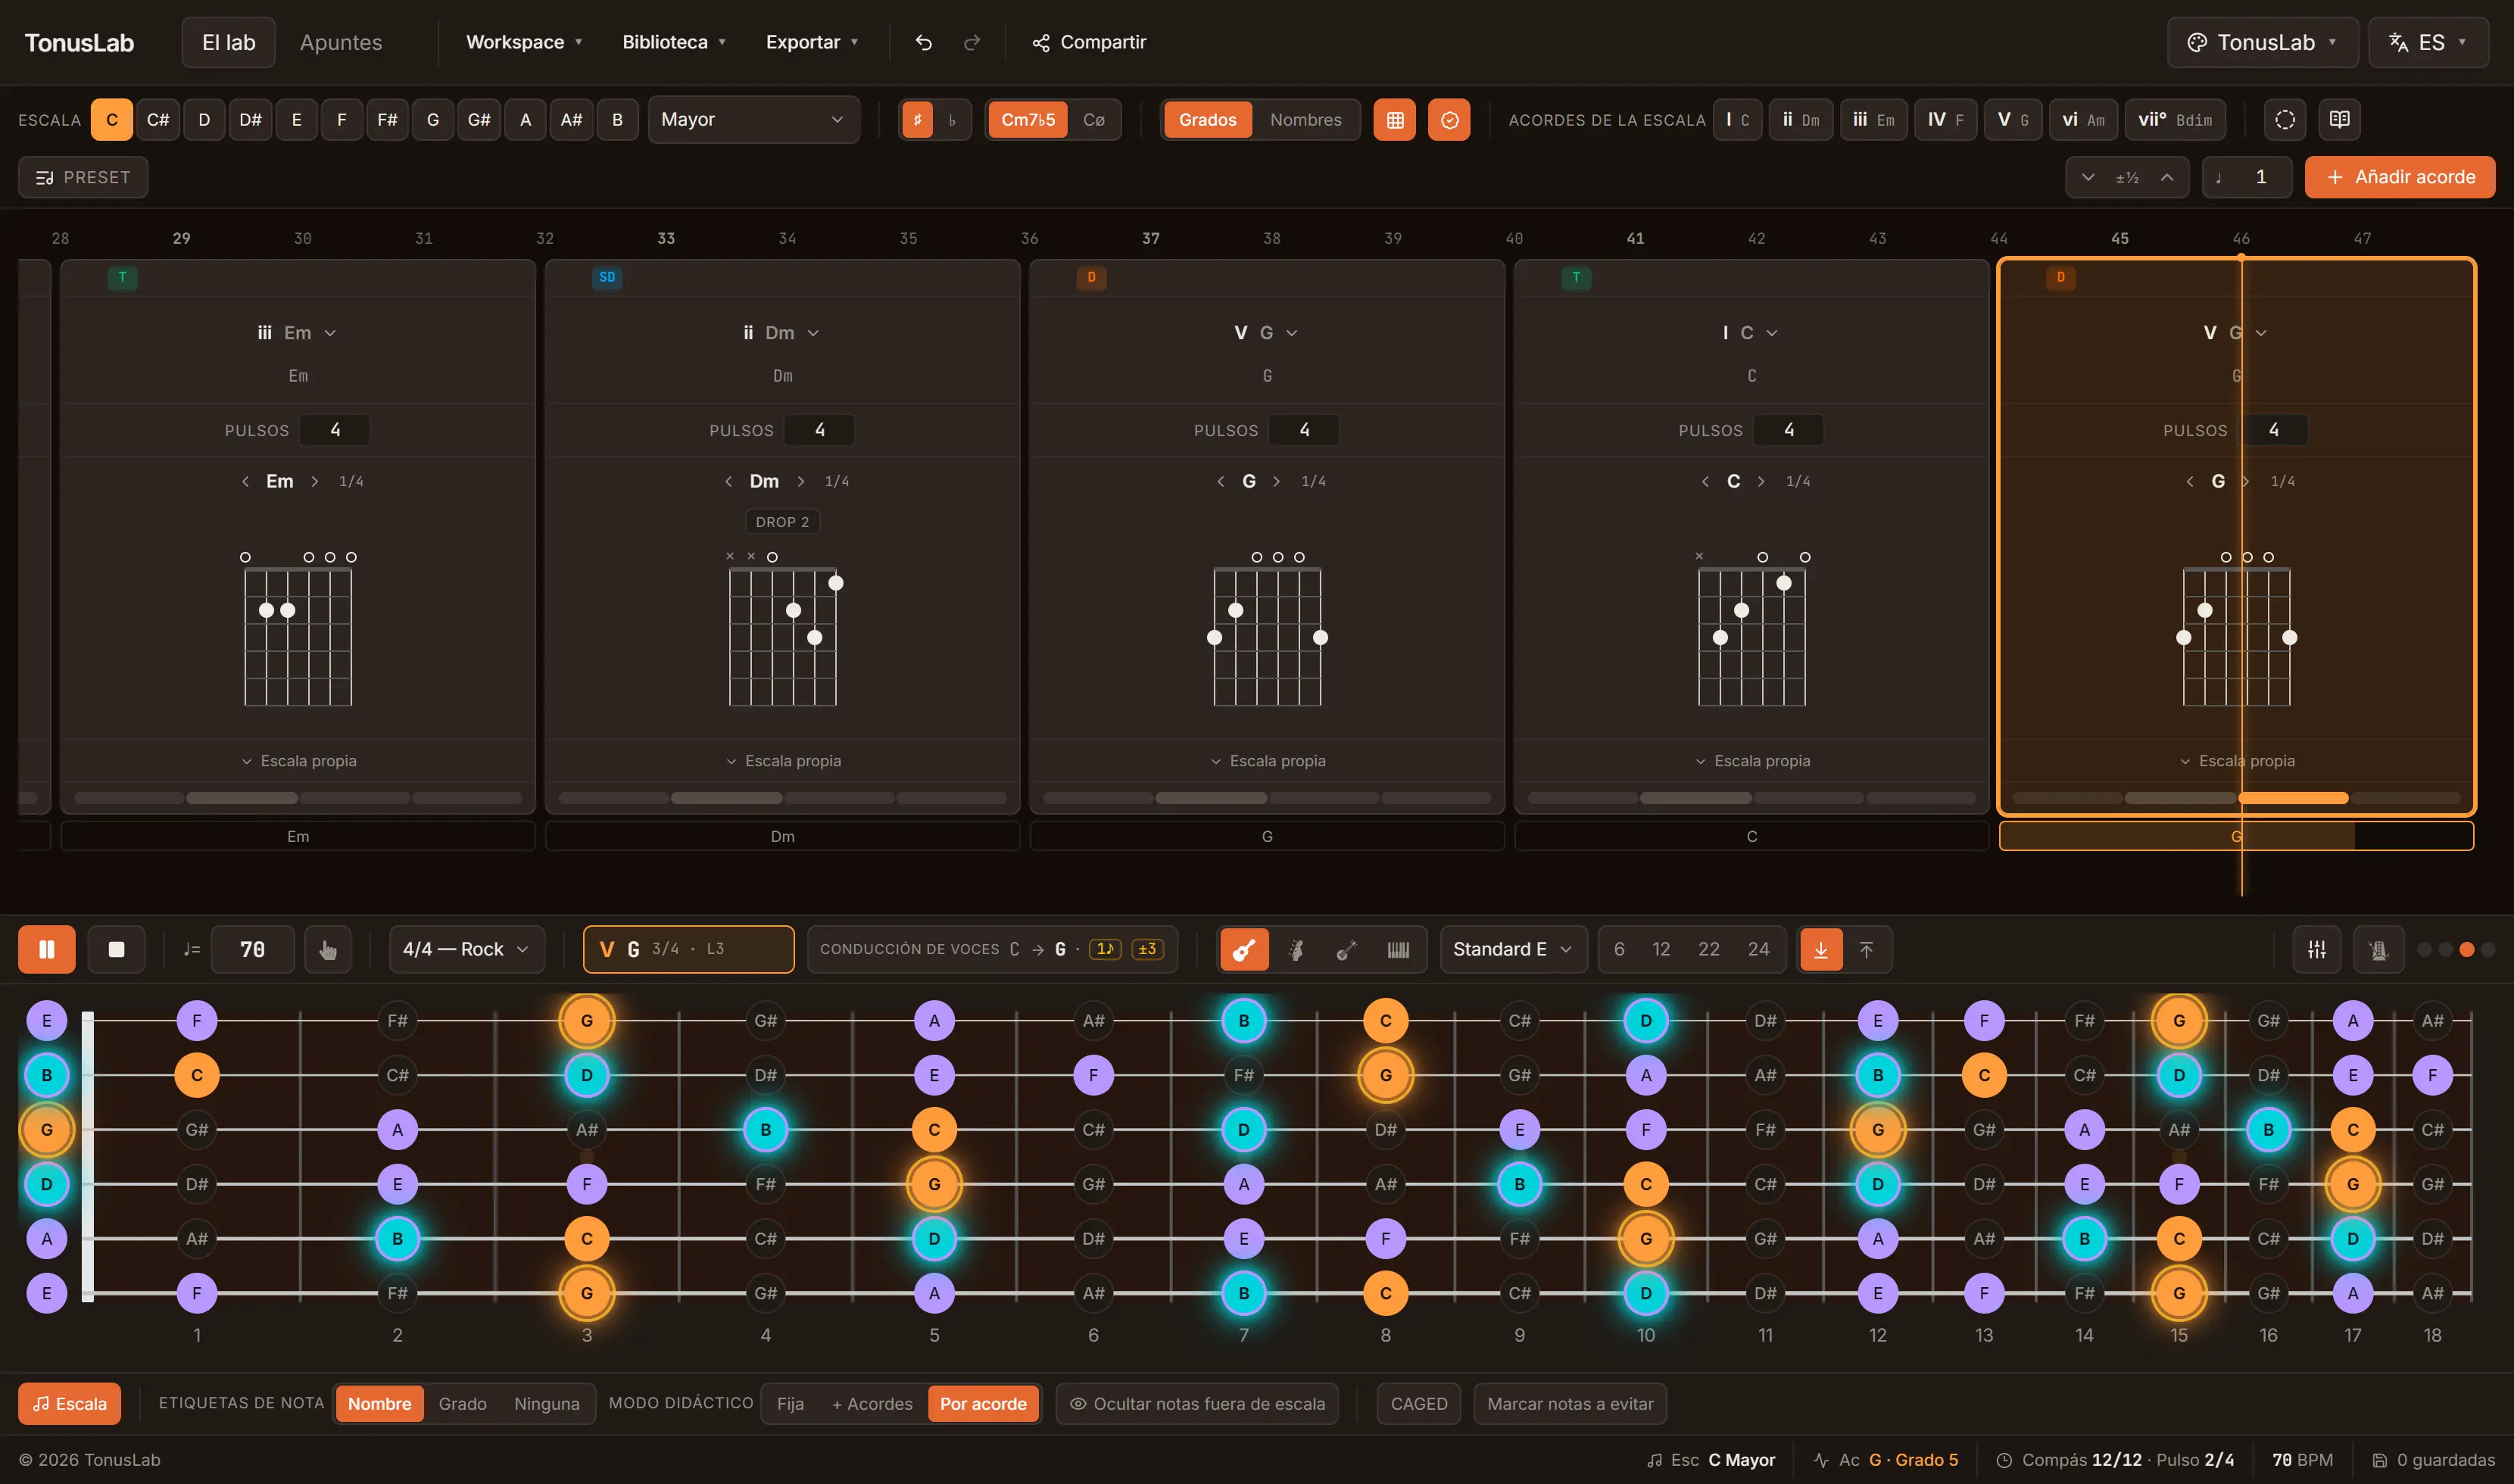Open the Standard E tuning dropdown
Viewport: 2514px width, 1484px height.
click(1513, 949)
